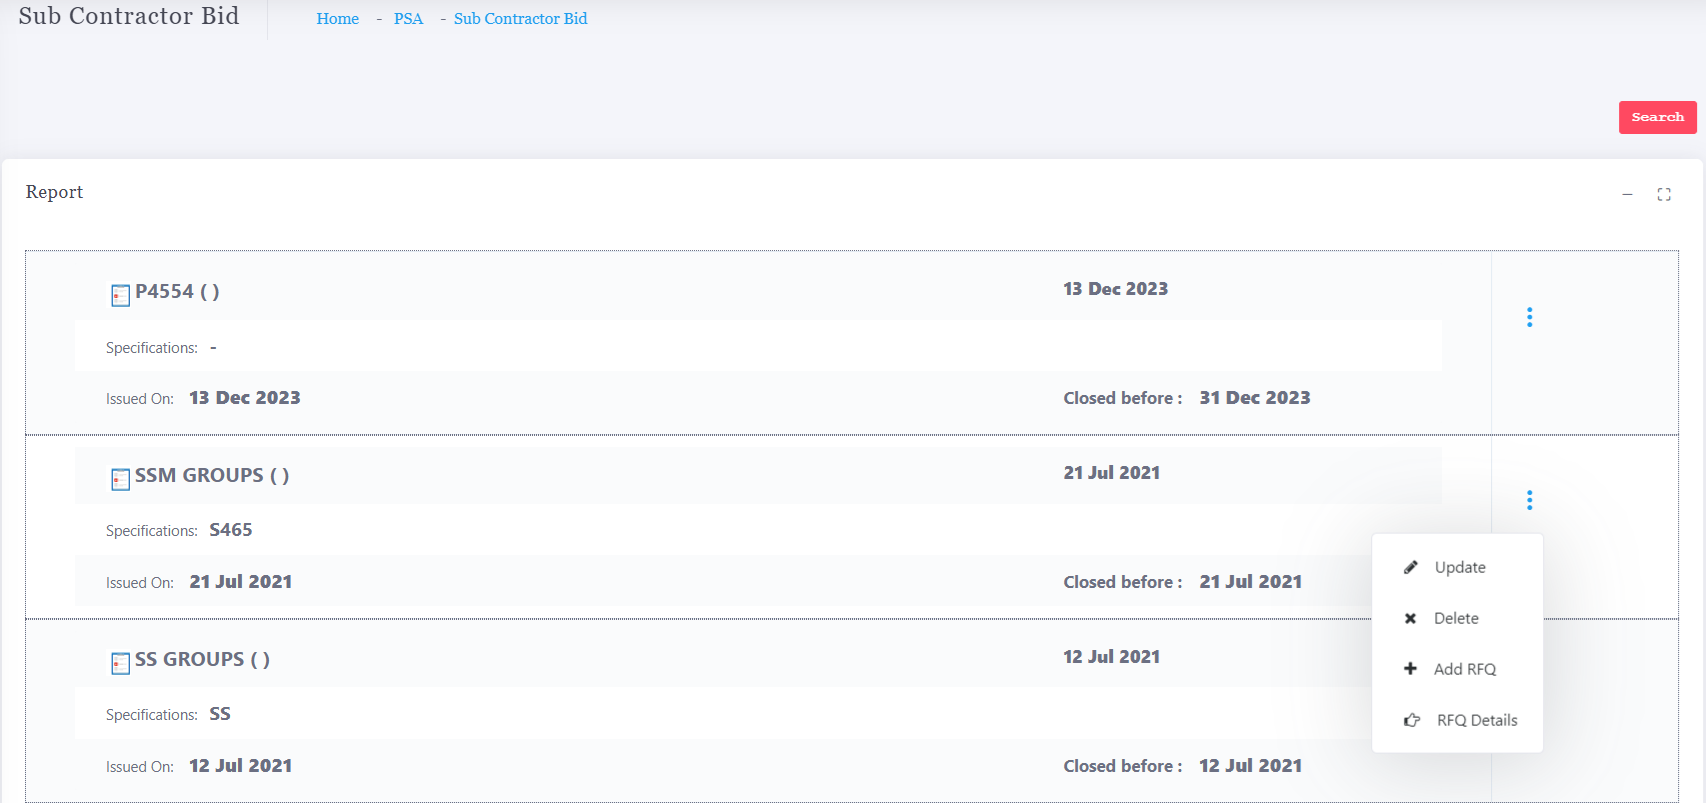Click the document icon beside SS GROUPS

click(120, 663)
